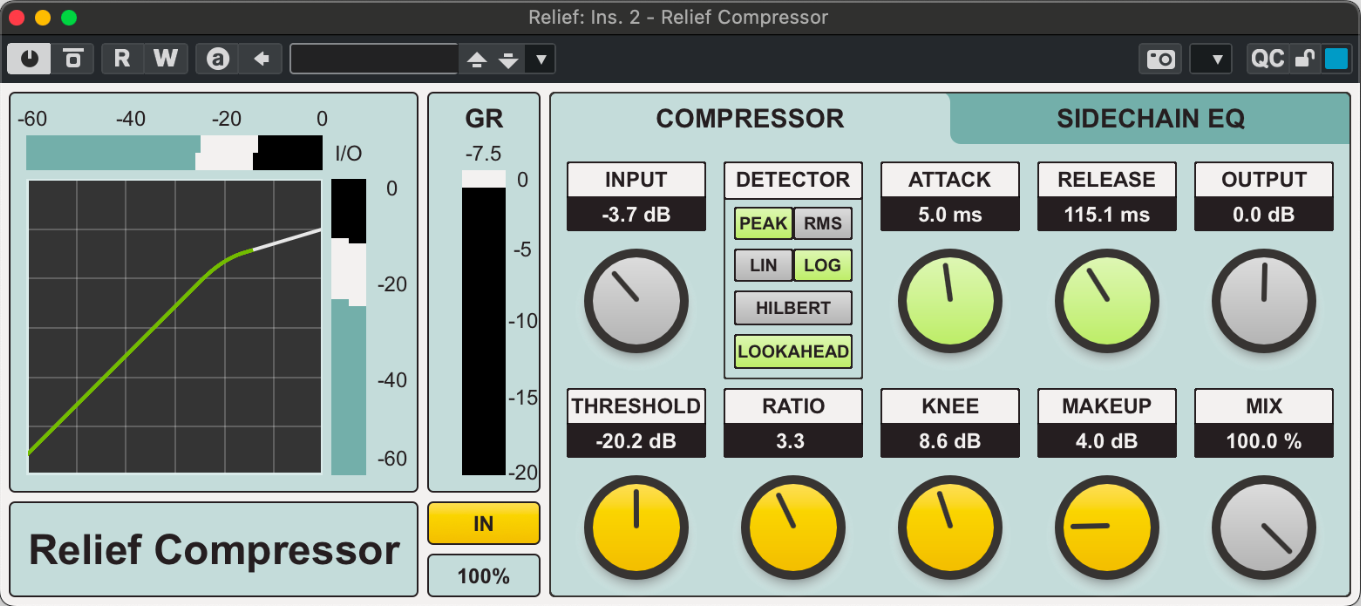The image size is (1361, 606).
Task: Toggle the HILBERT detector button
Action: click(x=793, y=308)
